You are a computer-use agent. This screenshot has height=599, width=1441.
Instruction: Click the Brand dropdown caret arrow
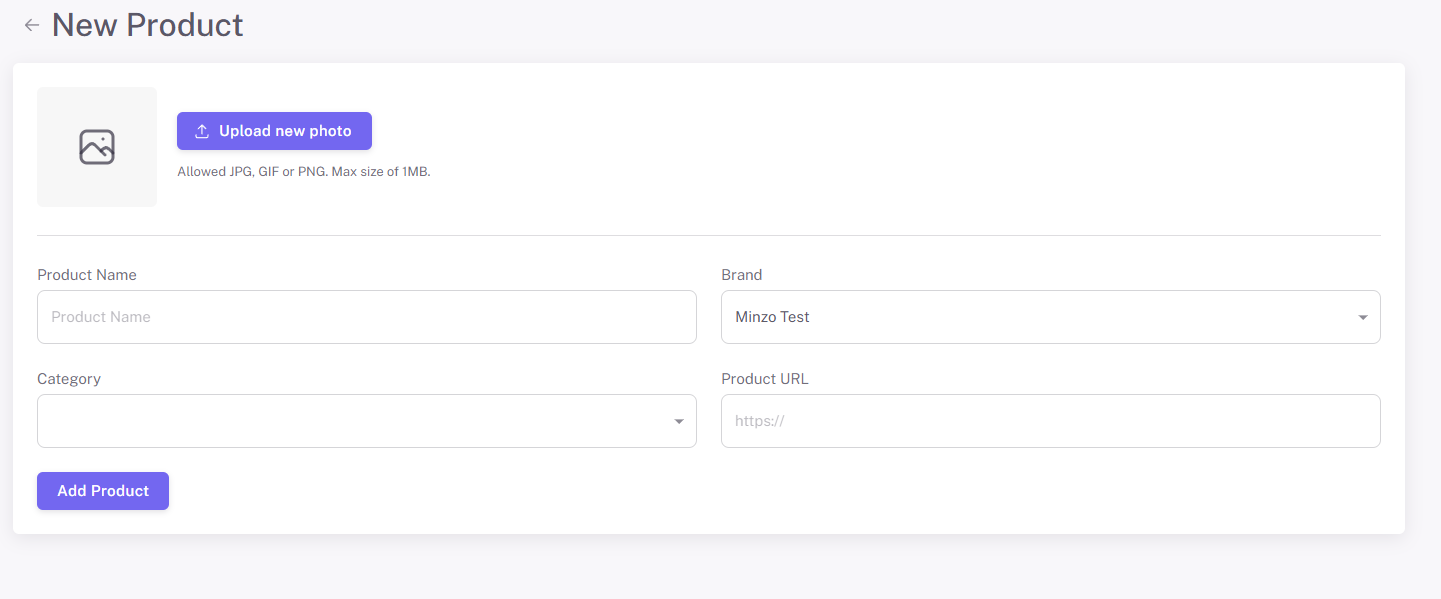1362,318
